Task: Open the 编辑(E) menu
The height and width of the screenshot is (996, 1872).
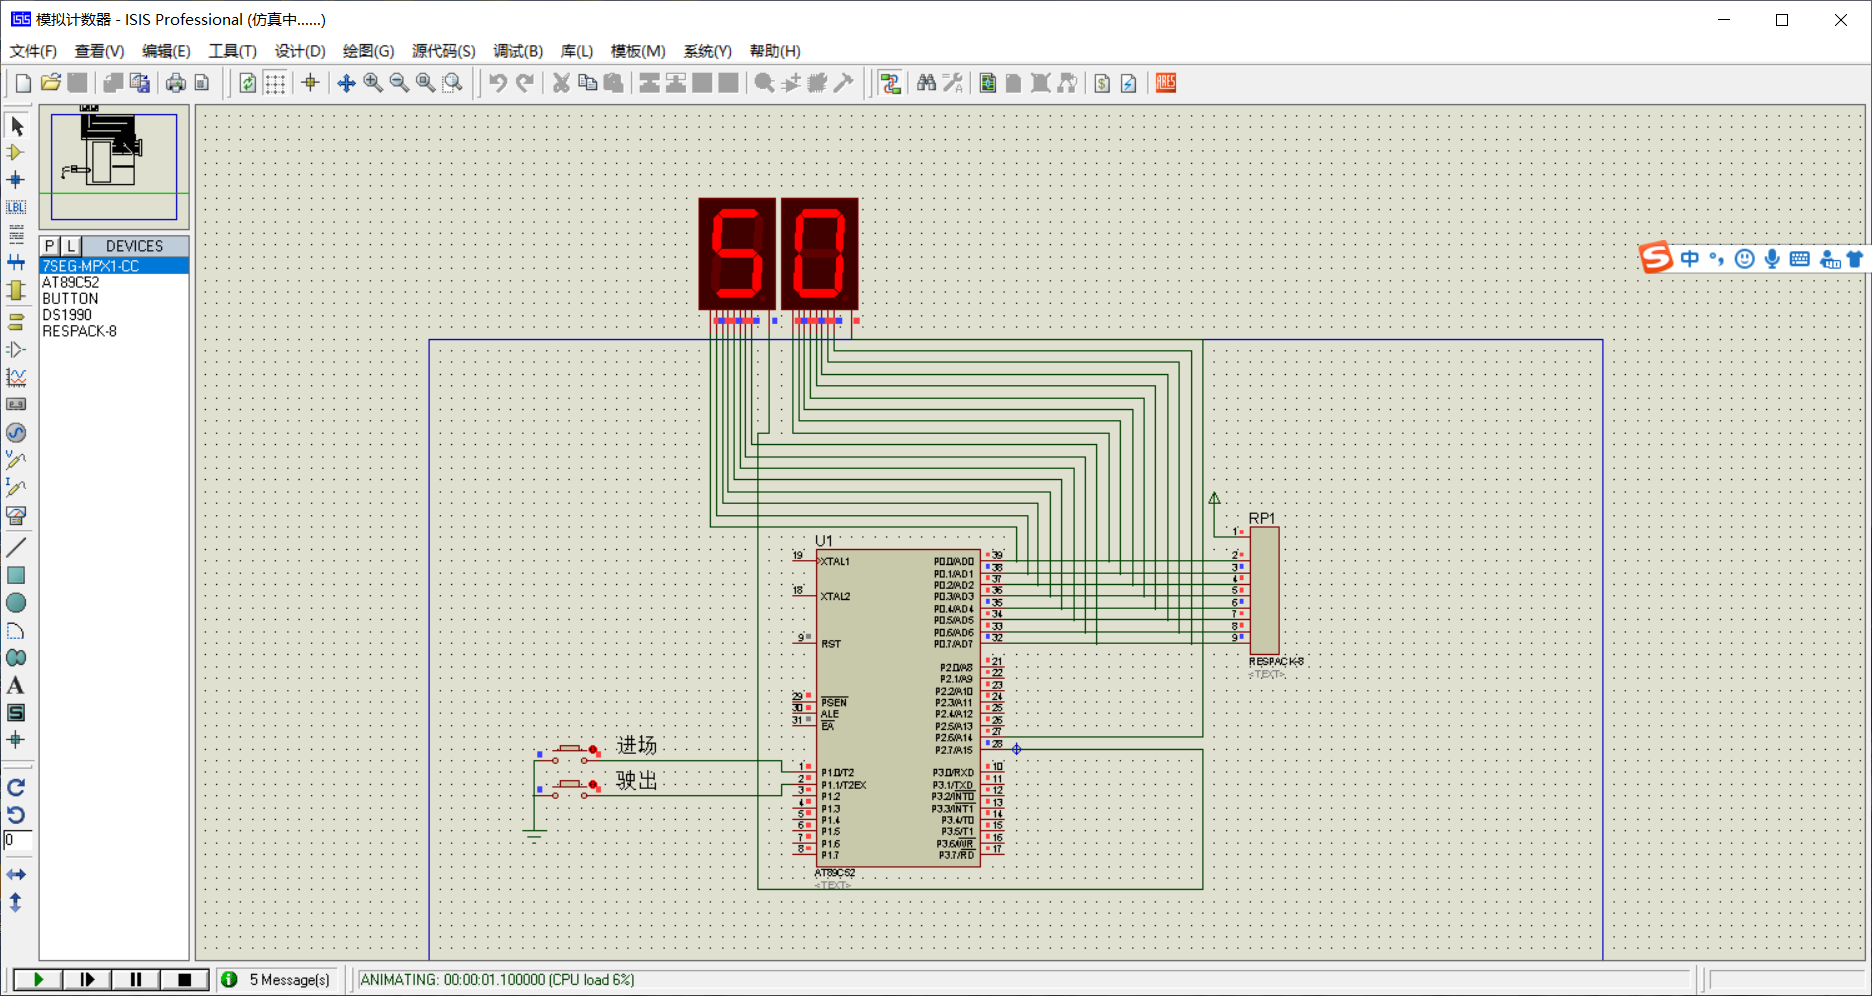Action: 166,51
